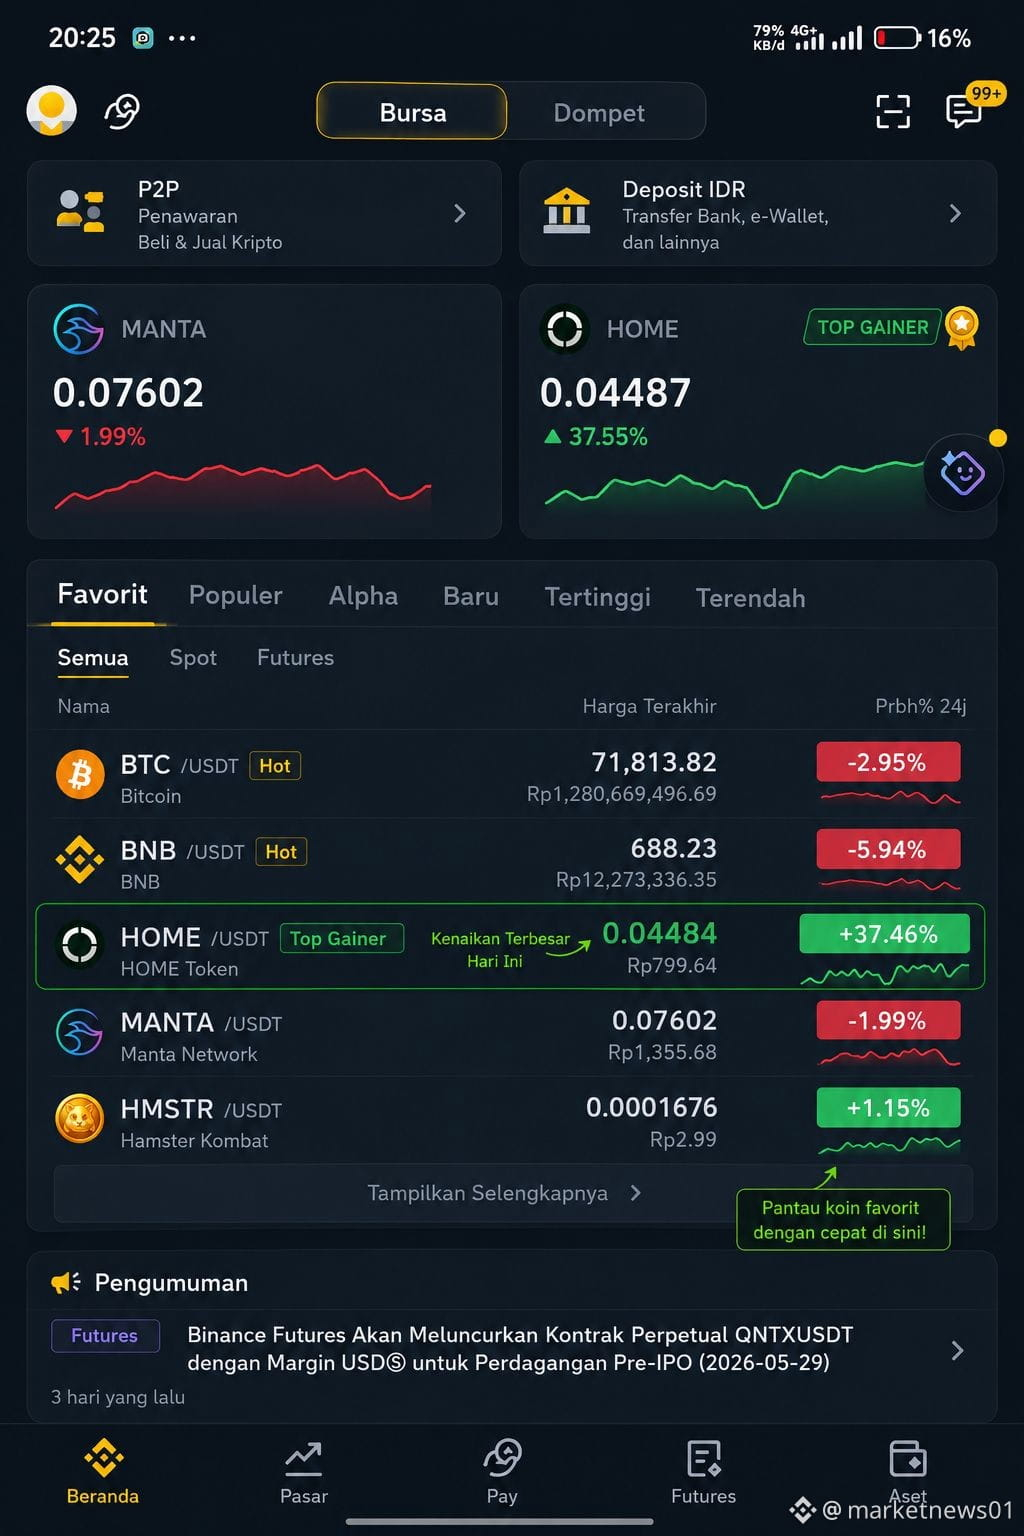The height and width of the screenshot is (1536, 1024).
Task: Open the Deposit IDR card chevron
Action: (955, 213)
